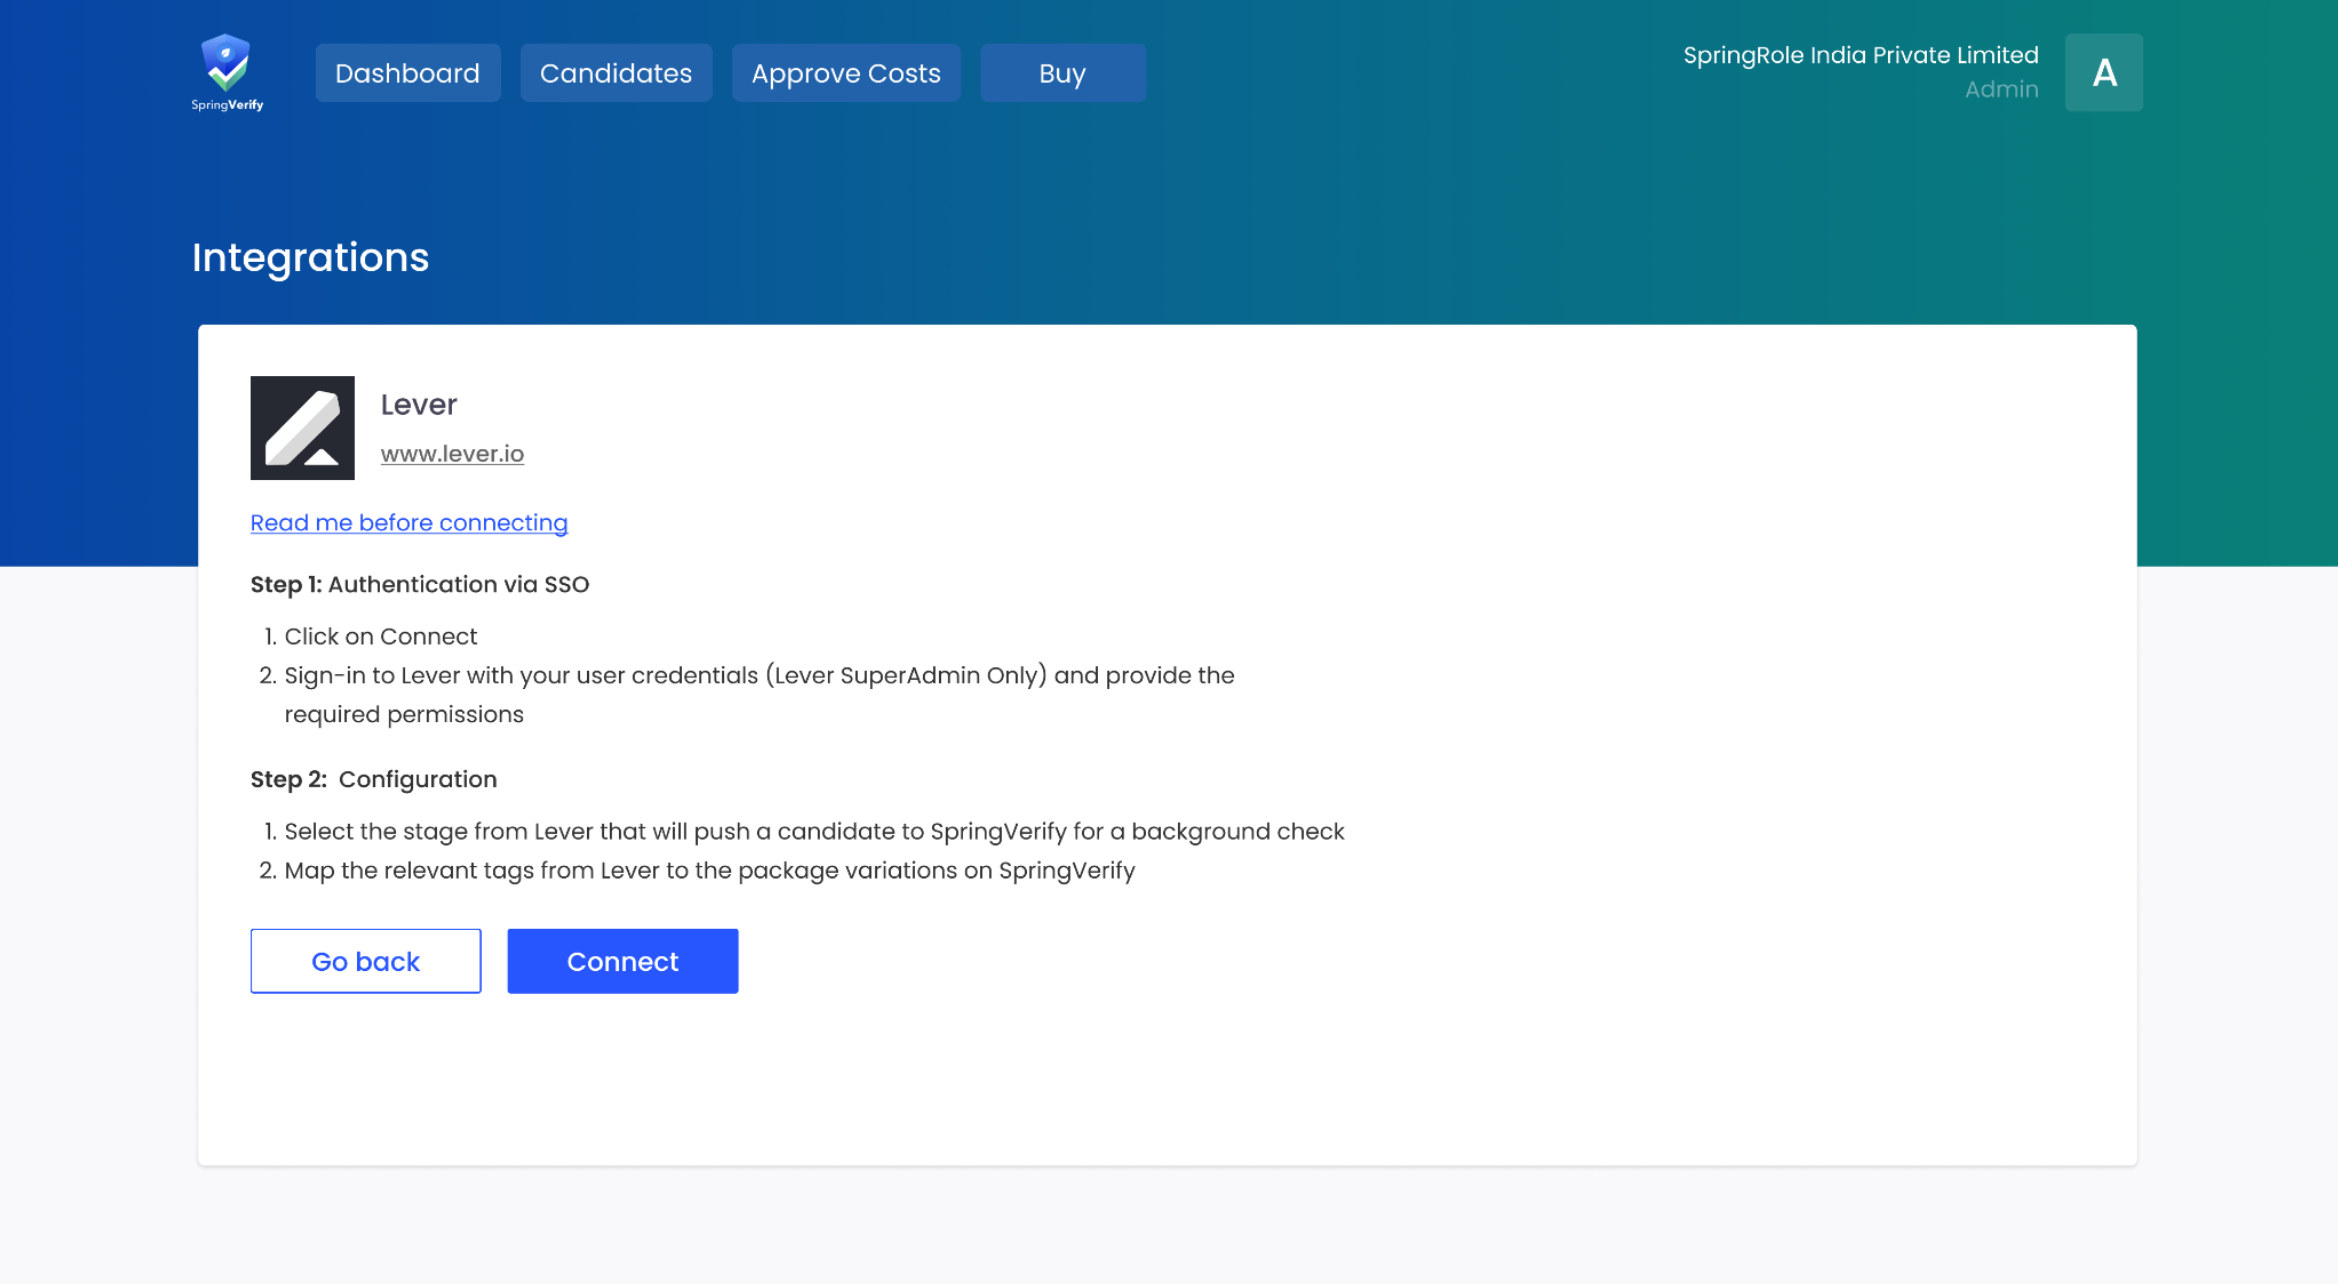Open the Dashboard navigation item

pyautogui.click(x=408, y=72)
